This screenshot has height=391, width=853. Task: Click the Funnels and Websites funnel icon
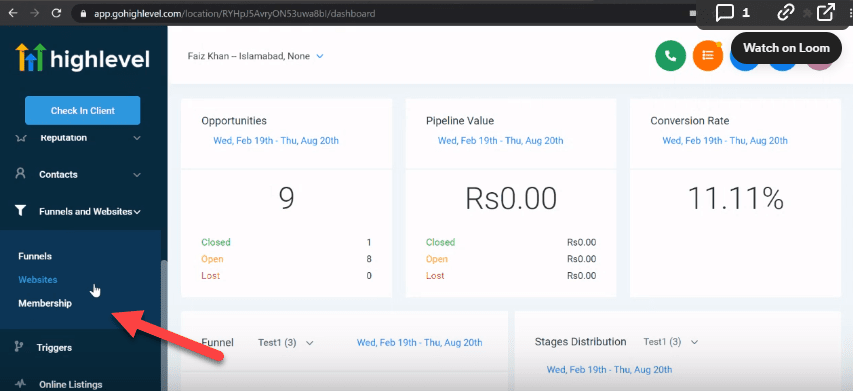coord(20,211)
